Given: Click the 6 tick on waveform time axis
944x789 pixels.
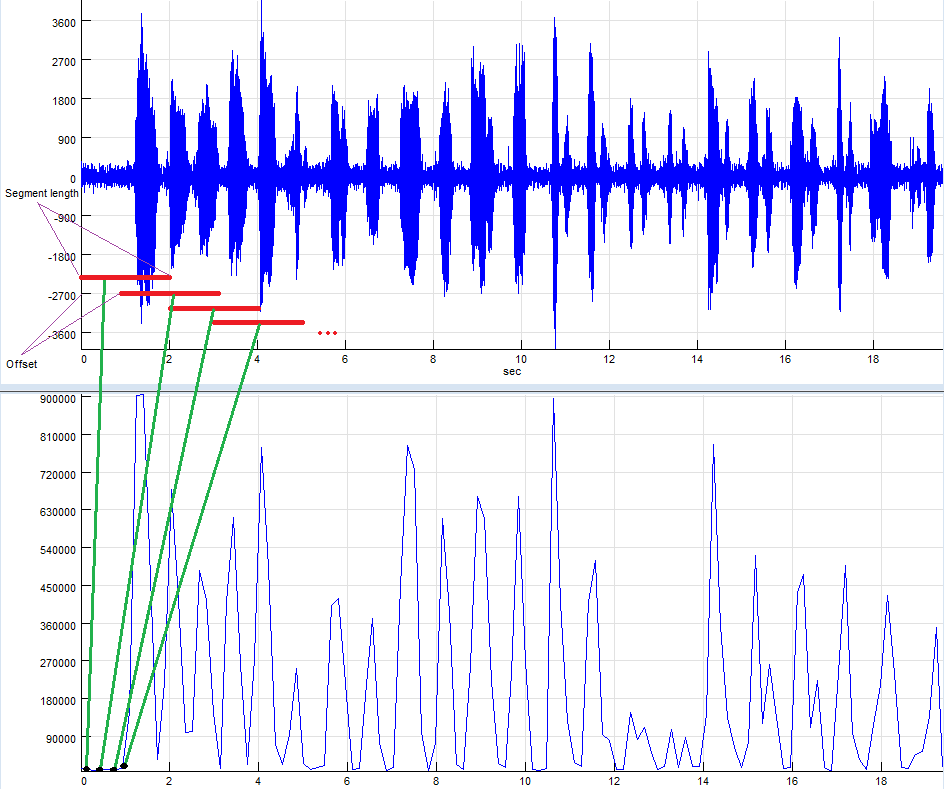Looking at the screenshot, I should point(345,358).
